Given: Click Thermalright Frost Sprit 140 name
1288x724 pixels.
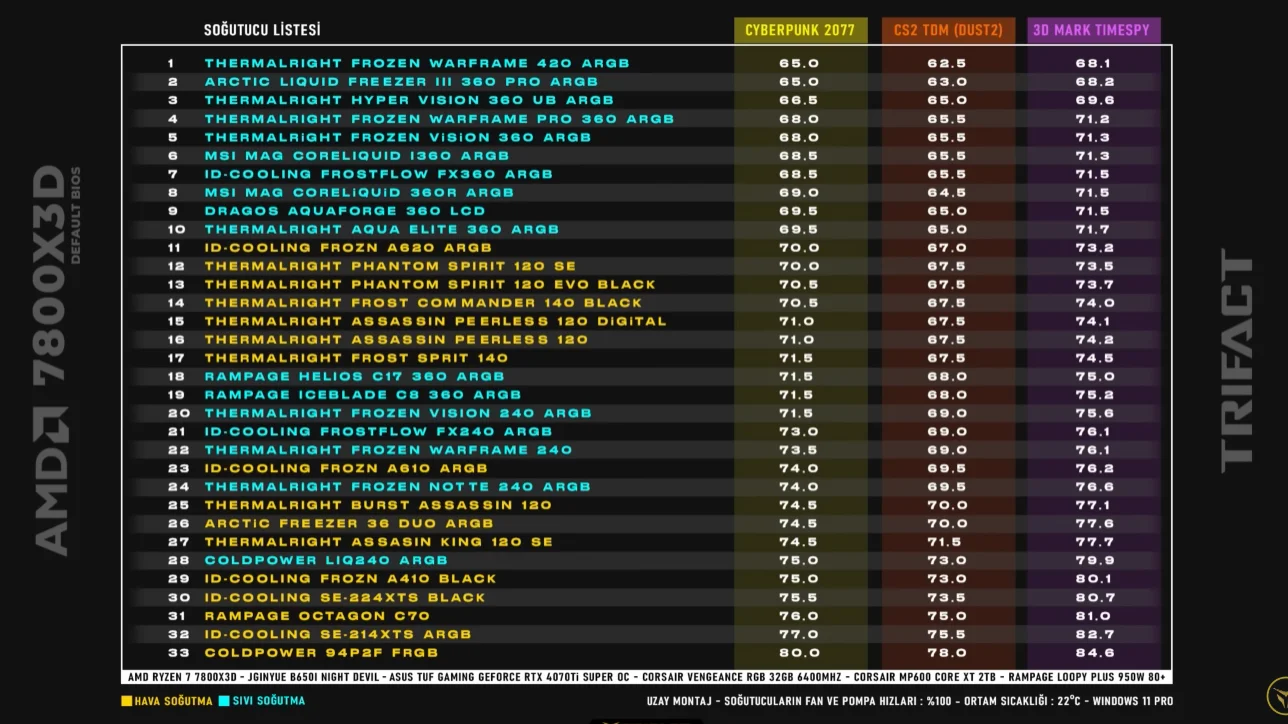Looking at the screenshot, I should 356,358.
